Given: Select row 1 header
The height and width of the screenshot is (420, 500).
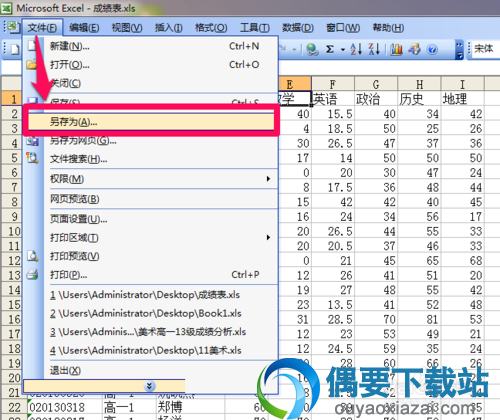Looking at the screenshot, I should click(12, 99).
